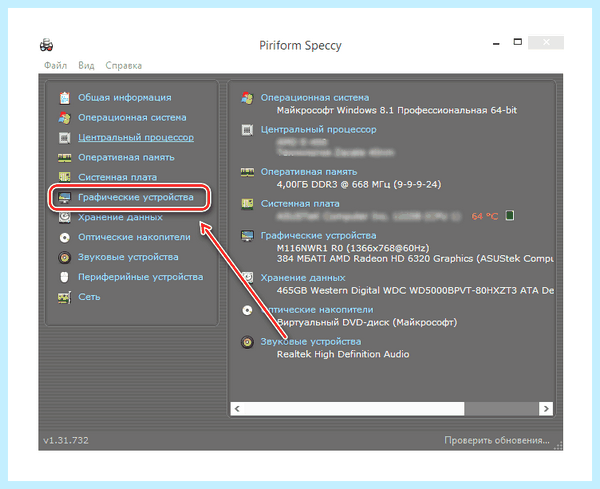
Task: Click the Speccy app icon in title bar
Action: 46,45
